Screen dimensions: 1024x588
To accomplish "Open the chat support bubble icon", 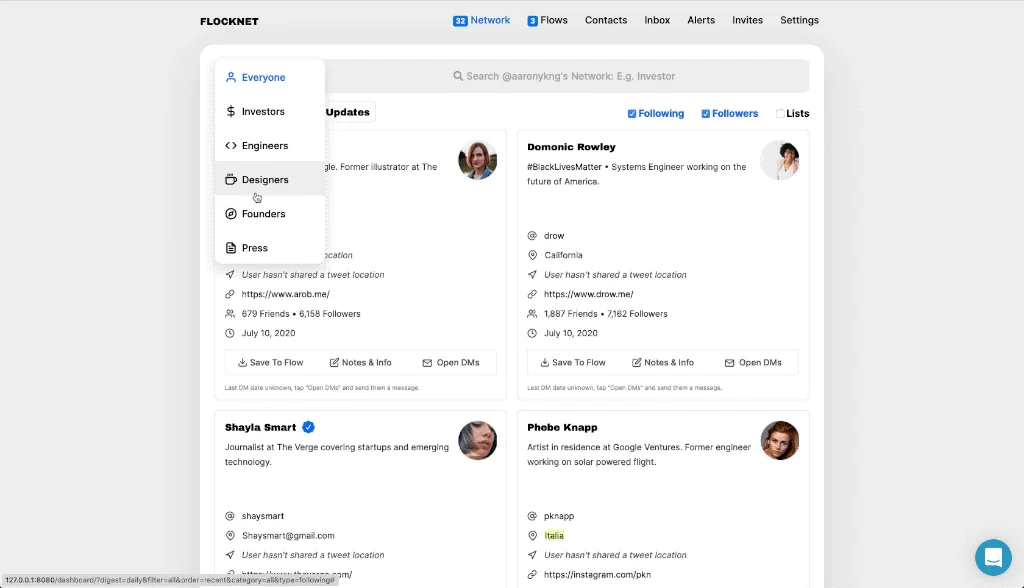I will click(993, 557).
